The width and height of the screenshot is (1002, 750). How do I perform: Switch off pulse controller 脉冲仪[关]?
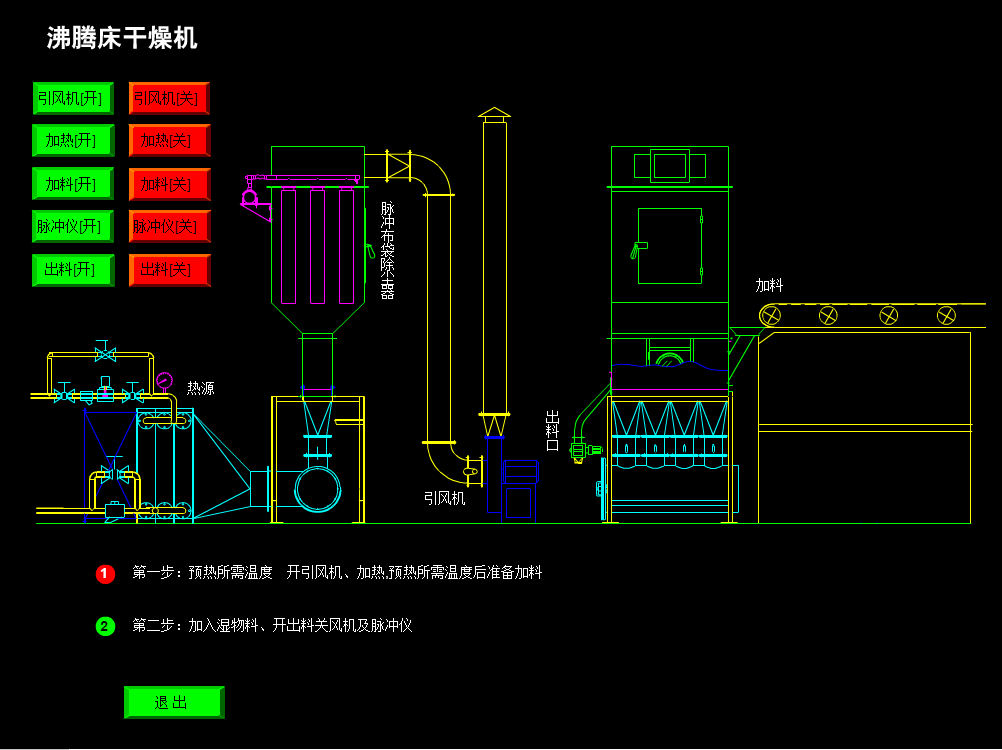(x=169, y=226)
